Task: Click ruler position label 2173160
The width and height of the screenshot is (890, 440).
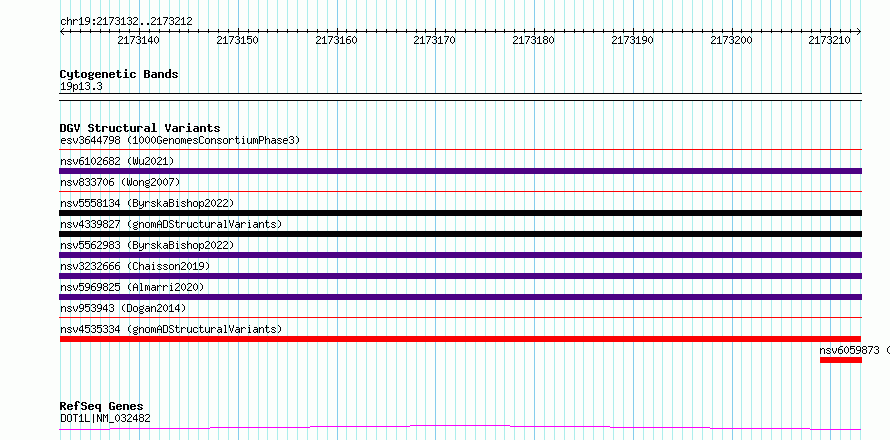Action: 336,40
